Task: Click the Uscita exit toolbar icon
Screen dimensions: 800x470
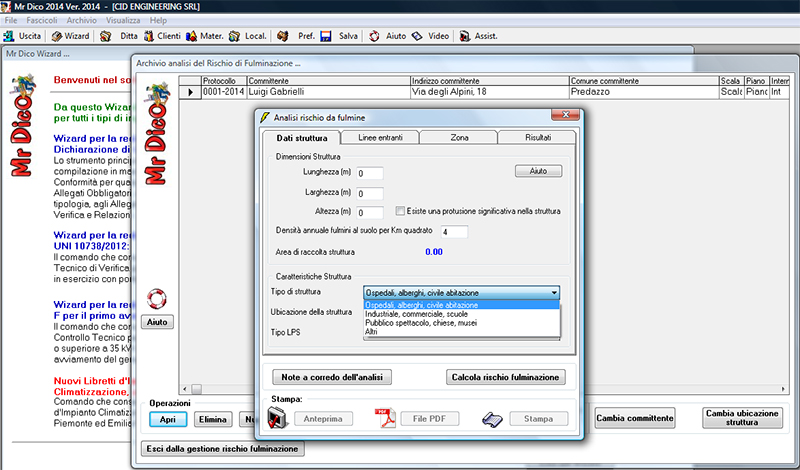Action: (10, 36)
